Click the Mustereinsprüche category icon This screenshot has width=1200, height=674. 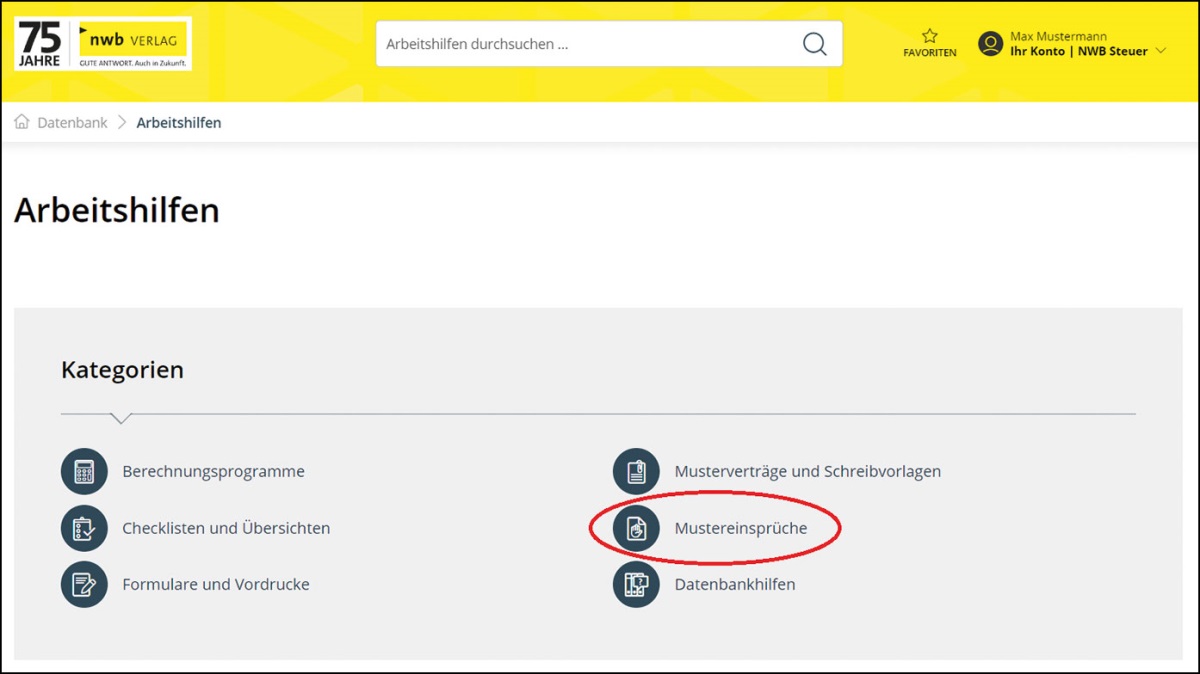point(636,528)
